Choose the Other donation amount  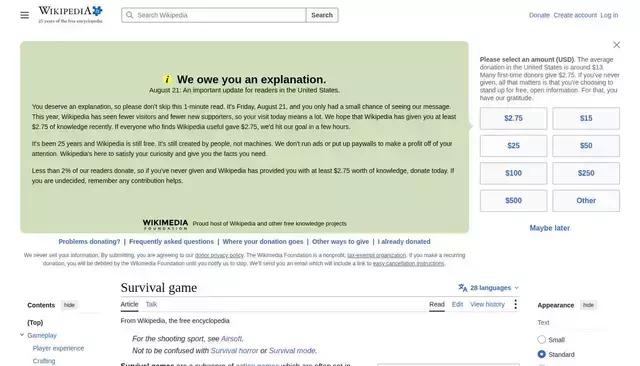point(586,200)
